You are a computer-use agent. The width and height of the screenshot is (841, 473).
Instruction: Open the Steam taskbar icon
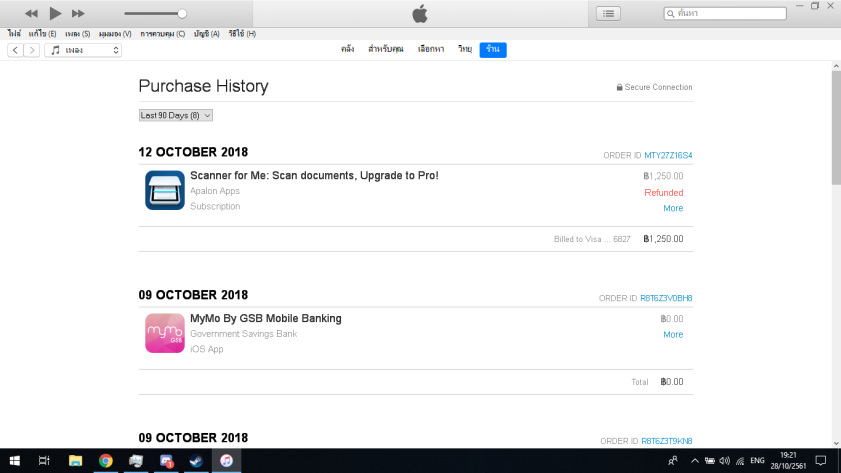pos(196,461)
